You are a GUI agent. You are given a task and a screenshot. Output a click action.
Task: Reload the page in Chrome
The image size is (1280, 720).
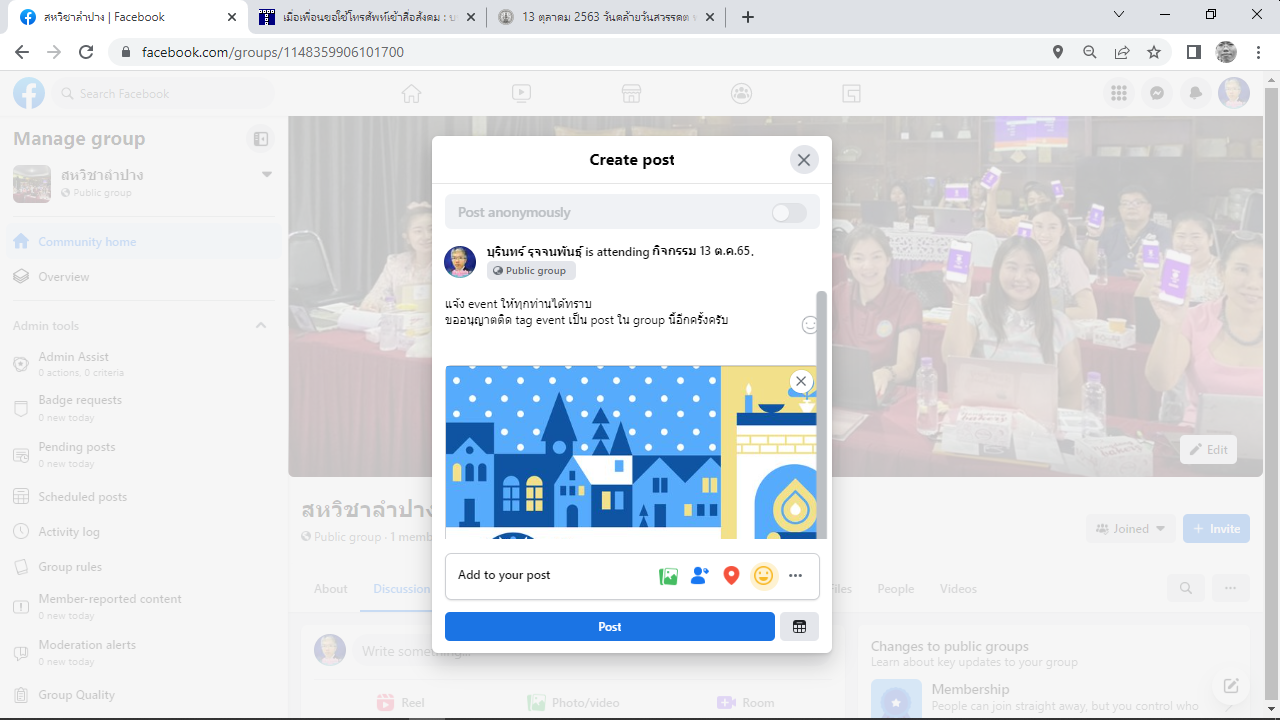[86, 52]
